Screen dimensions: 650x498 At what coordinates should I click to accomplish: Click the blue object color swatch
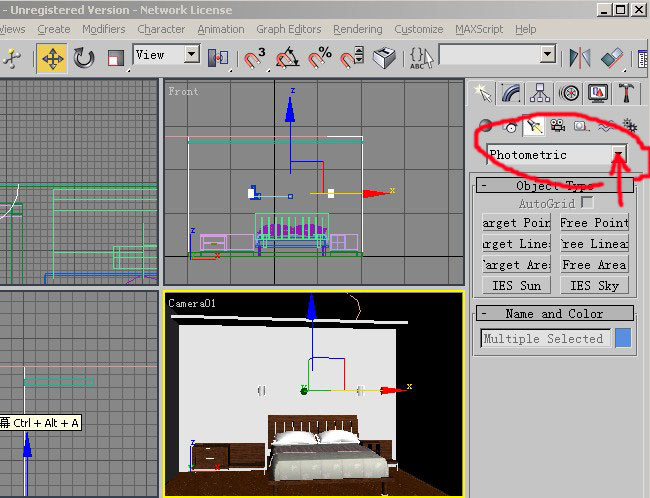pyautogui.click(x=623, y=338)
